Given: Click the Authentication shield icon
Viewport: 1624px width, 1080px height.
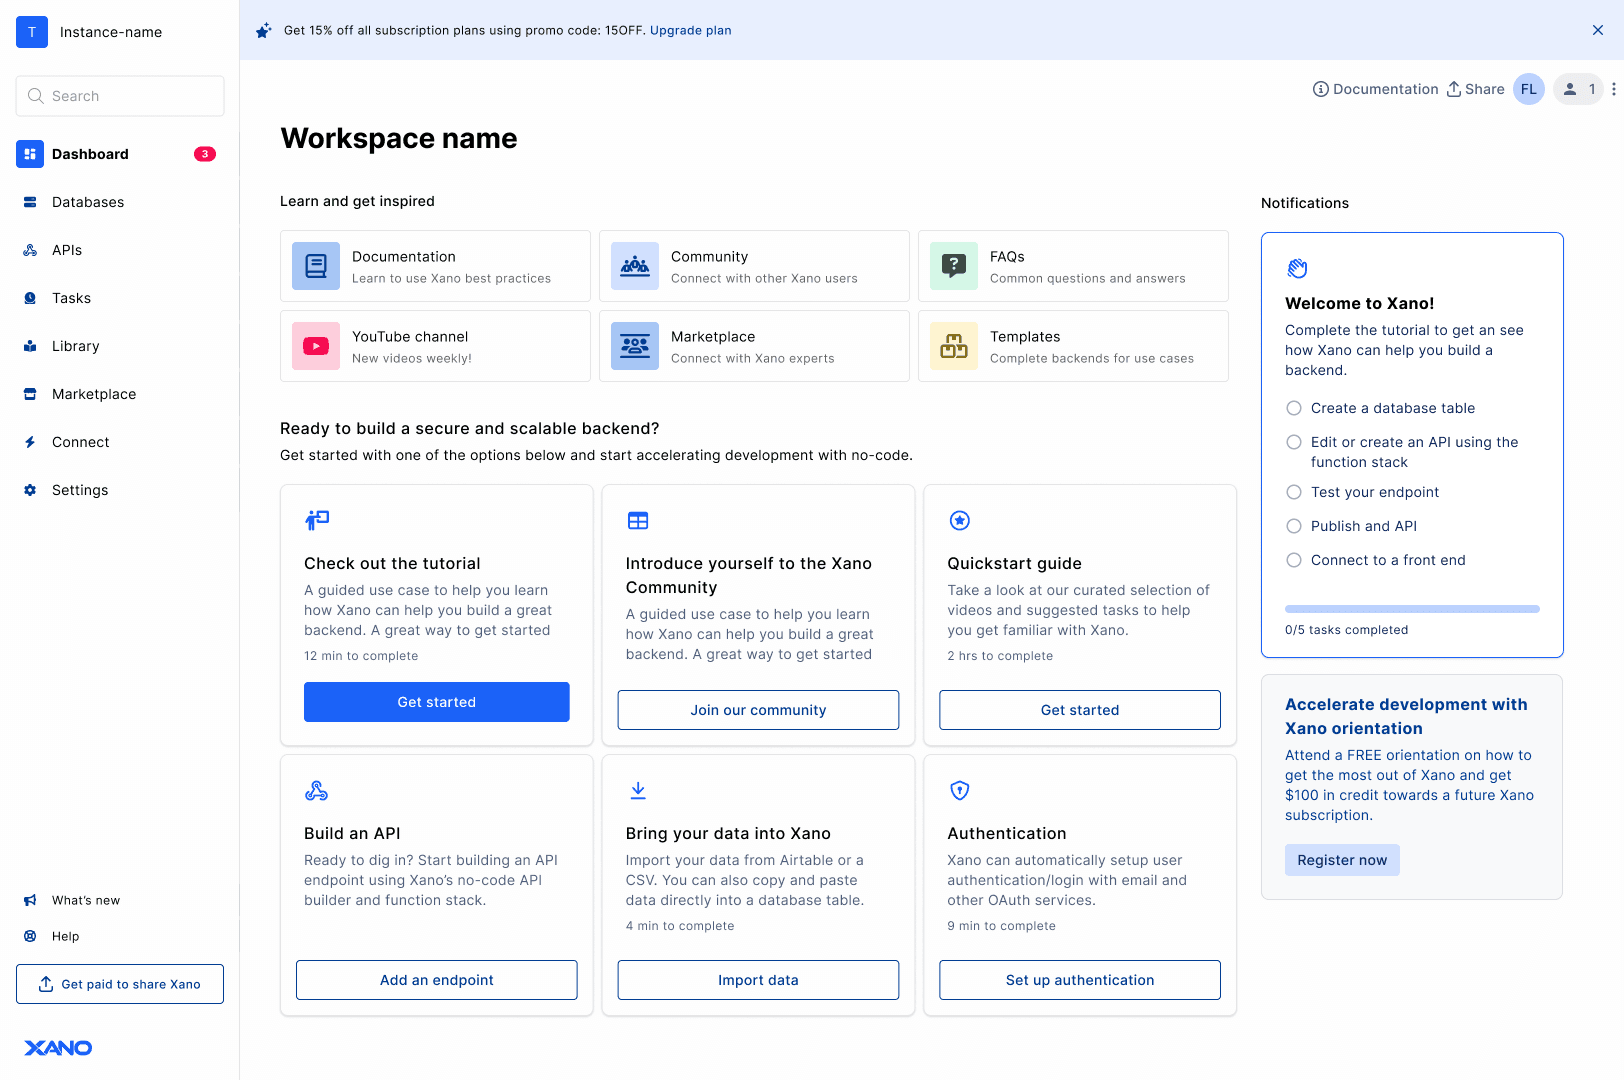Looking at the screenshot, I should (x=960, y=791).
